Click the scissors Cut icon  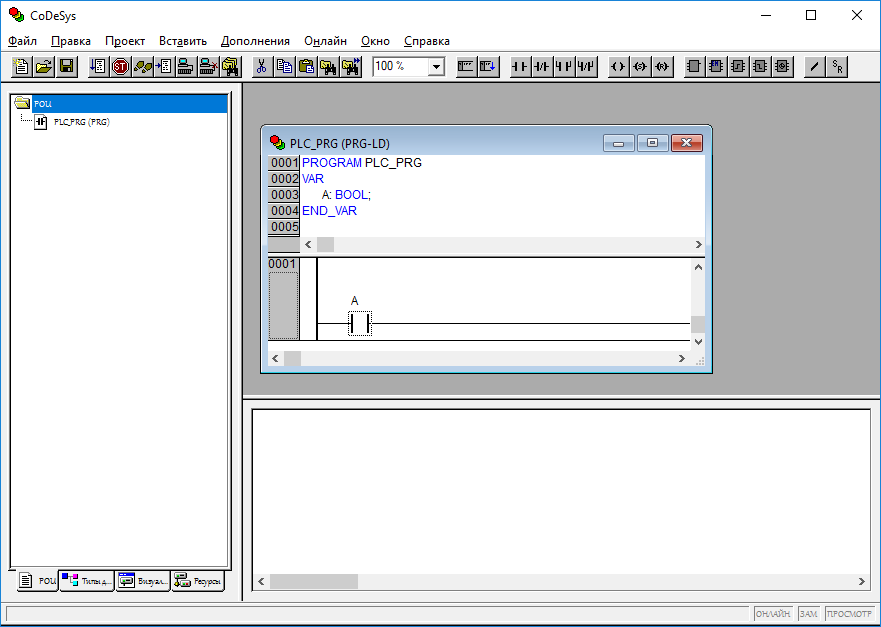tap(261, 67)
